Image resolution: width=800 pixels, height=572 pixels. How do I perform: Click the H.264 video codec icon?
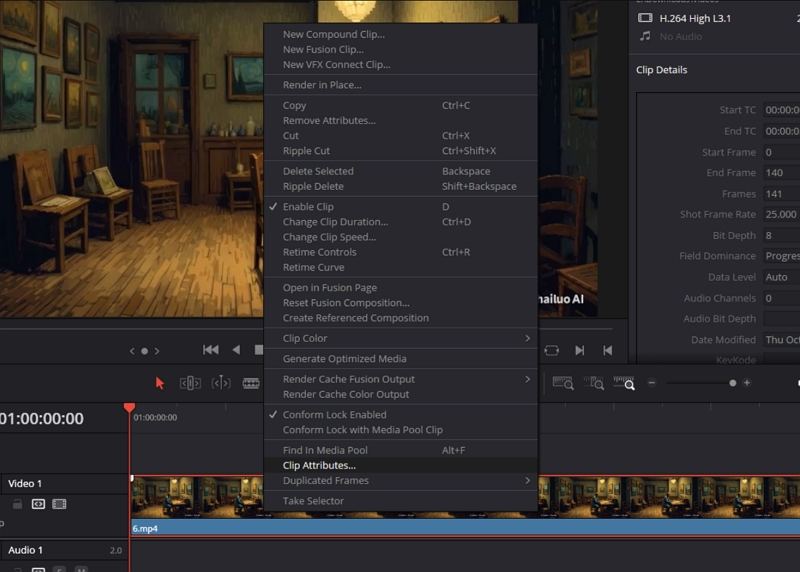point(645,18)
